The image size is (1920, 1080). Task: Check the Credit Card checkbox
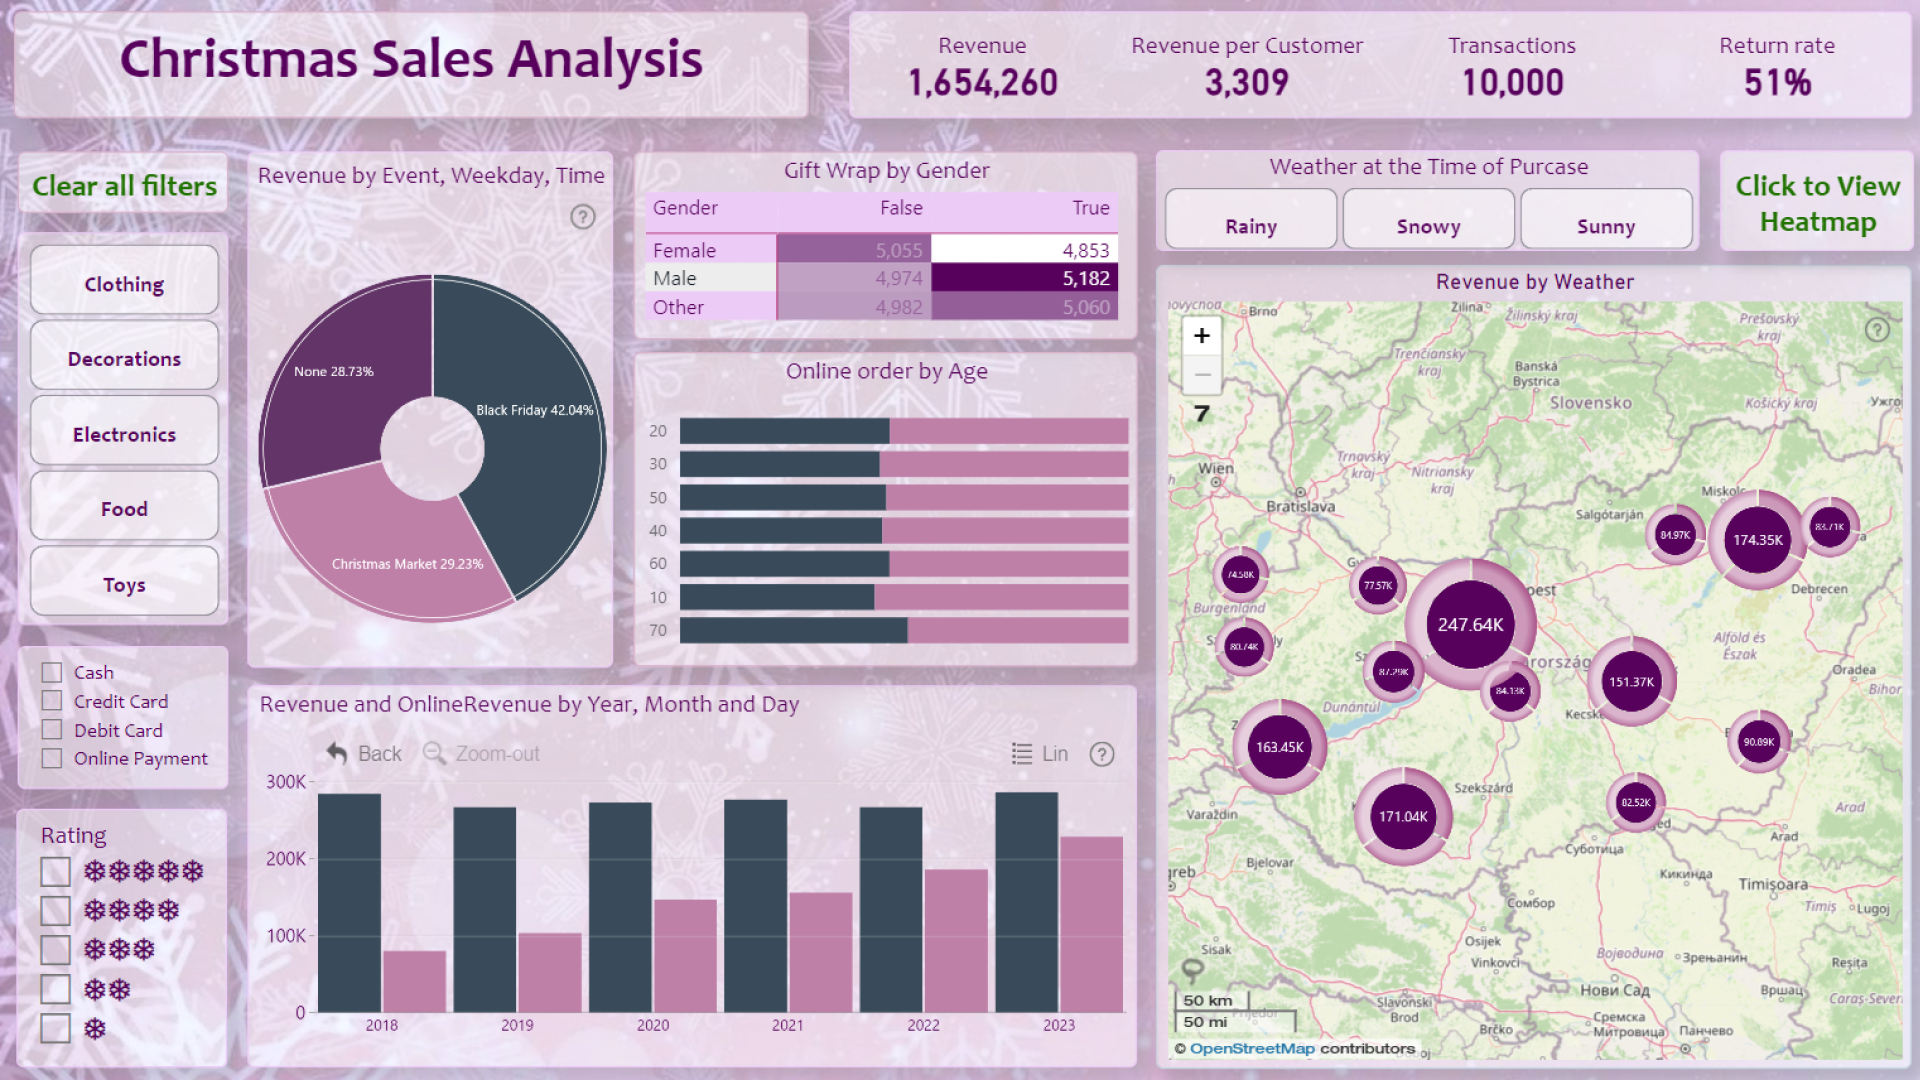click(52, 701)
